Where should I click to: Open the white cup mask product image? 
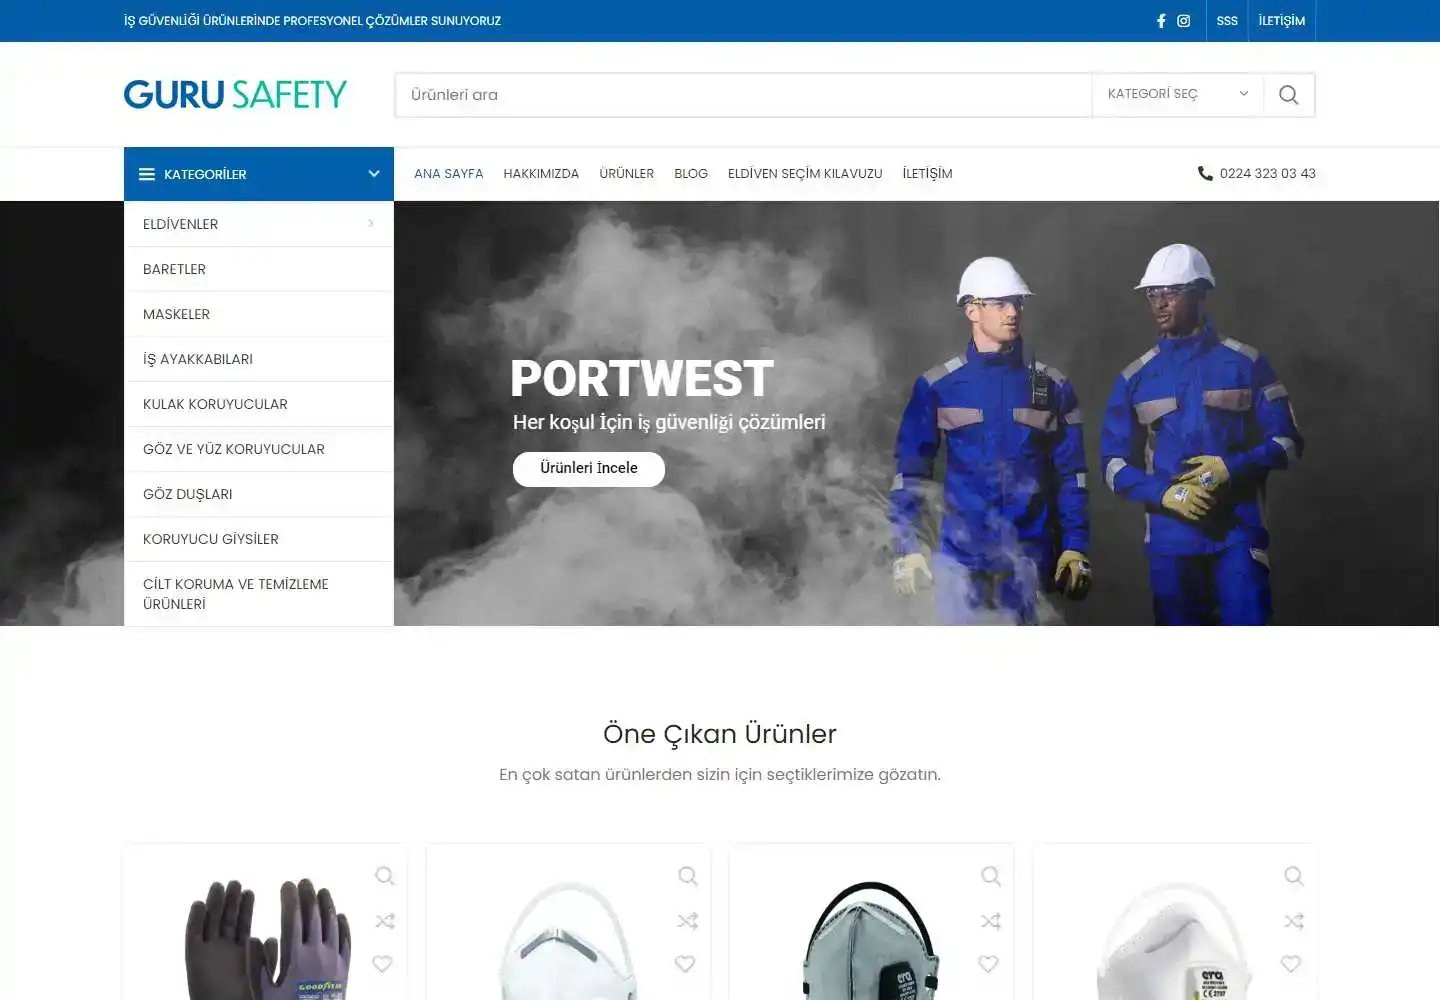tap(568, 940)
